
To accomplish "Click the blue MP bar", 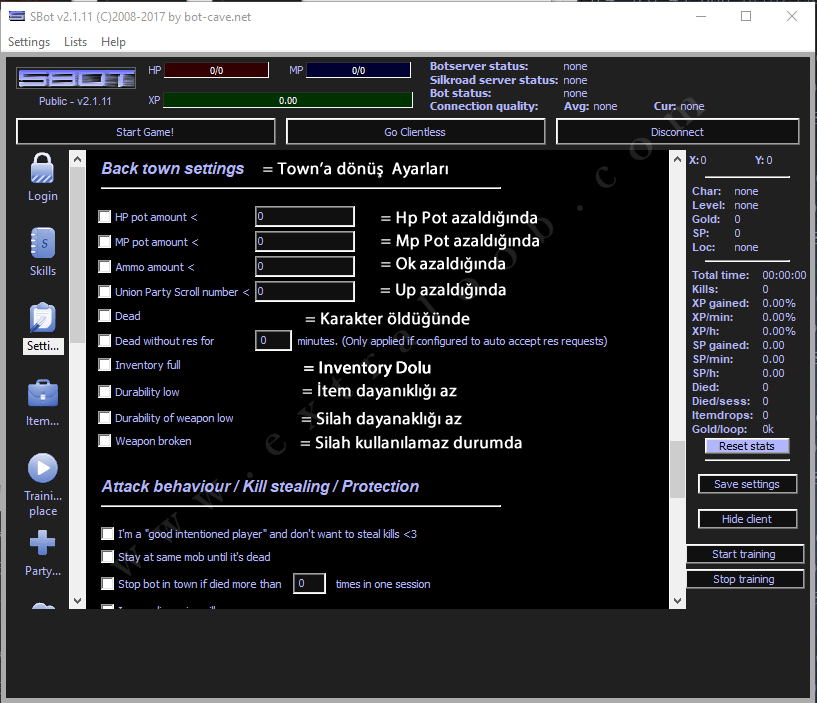I will coord(358,70).
